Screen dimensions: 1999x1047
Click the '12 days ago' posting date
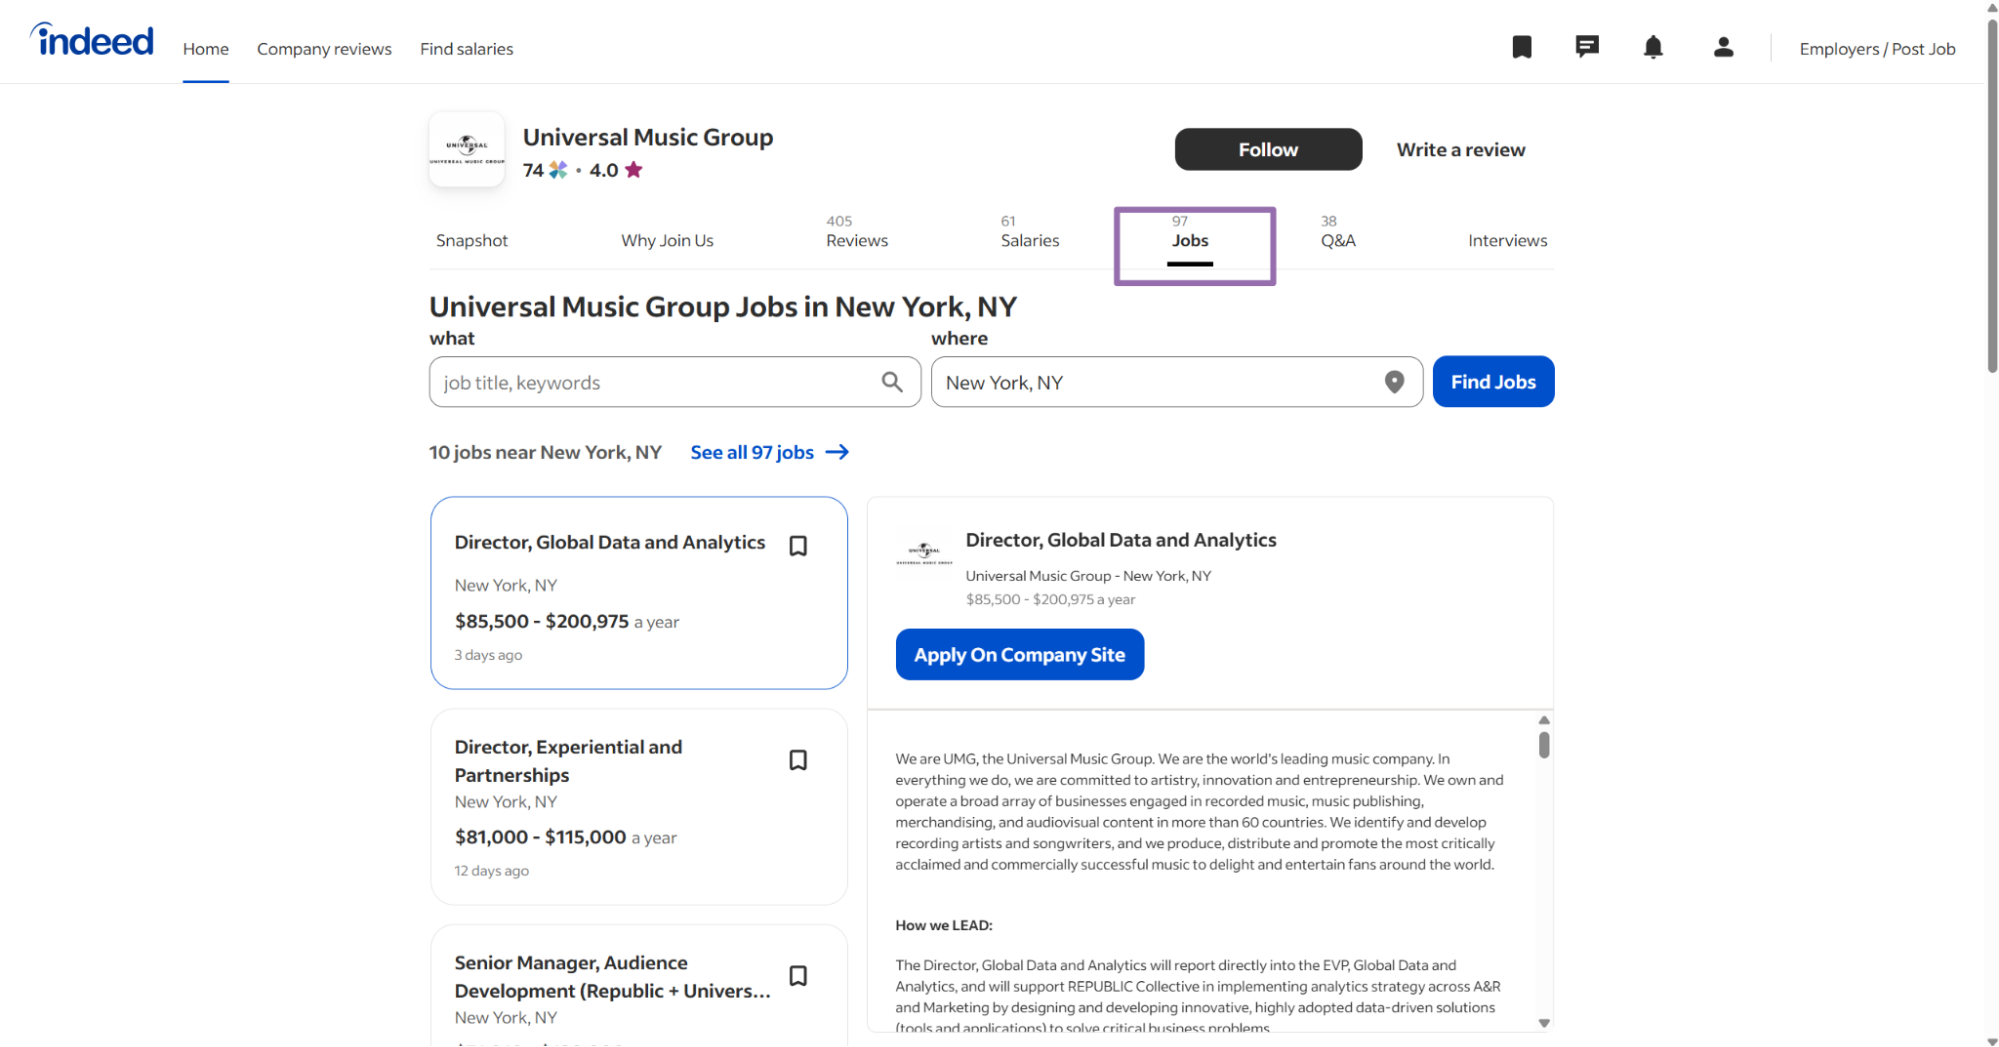tap(492, 871)
